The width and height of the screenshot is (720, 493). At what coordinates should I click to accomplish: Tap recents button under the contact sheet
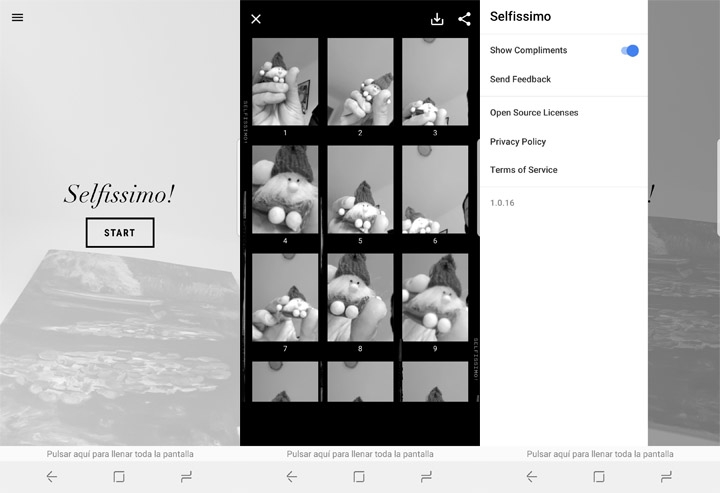tap(427, 477)
